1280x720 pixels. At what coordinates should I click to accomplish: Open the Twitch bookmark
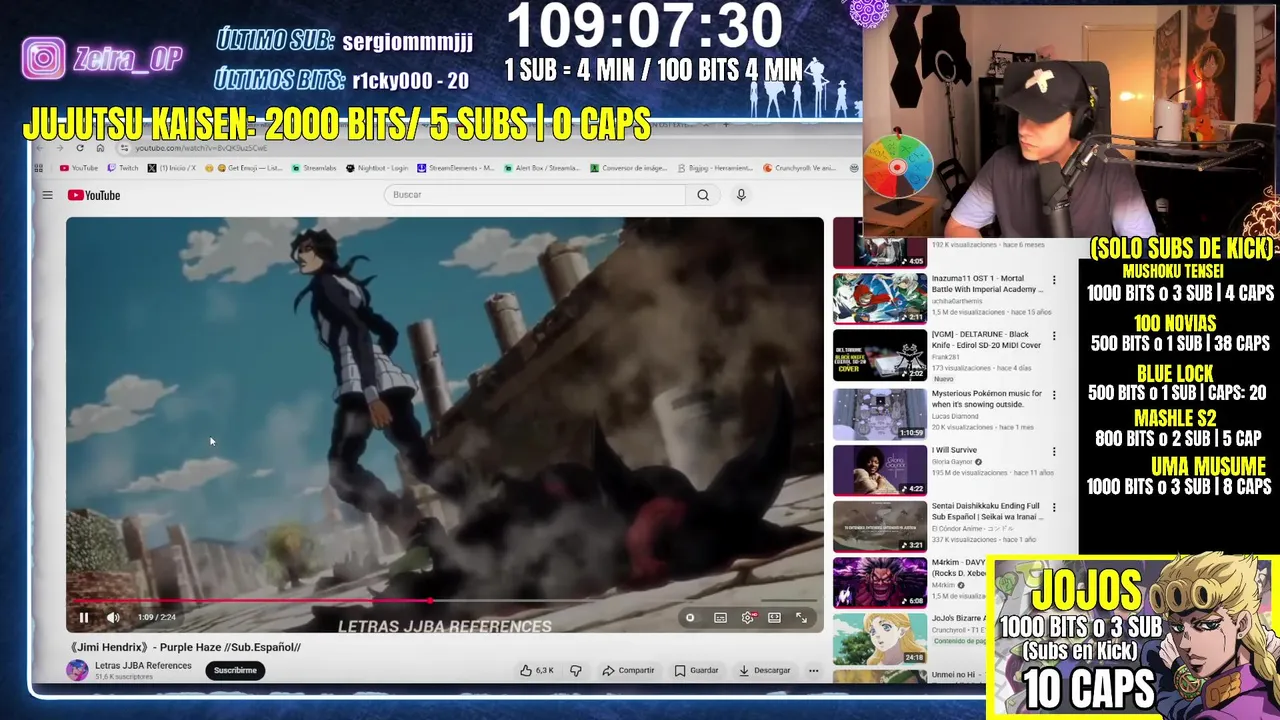point(123,168)
